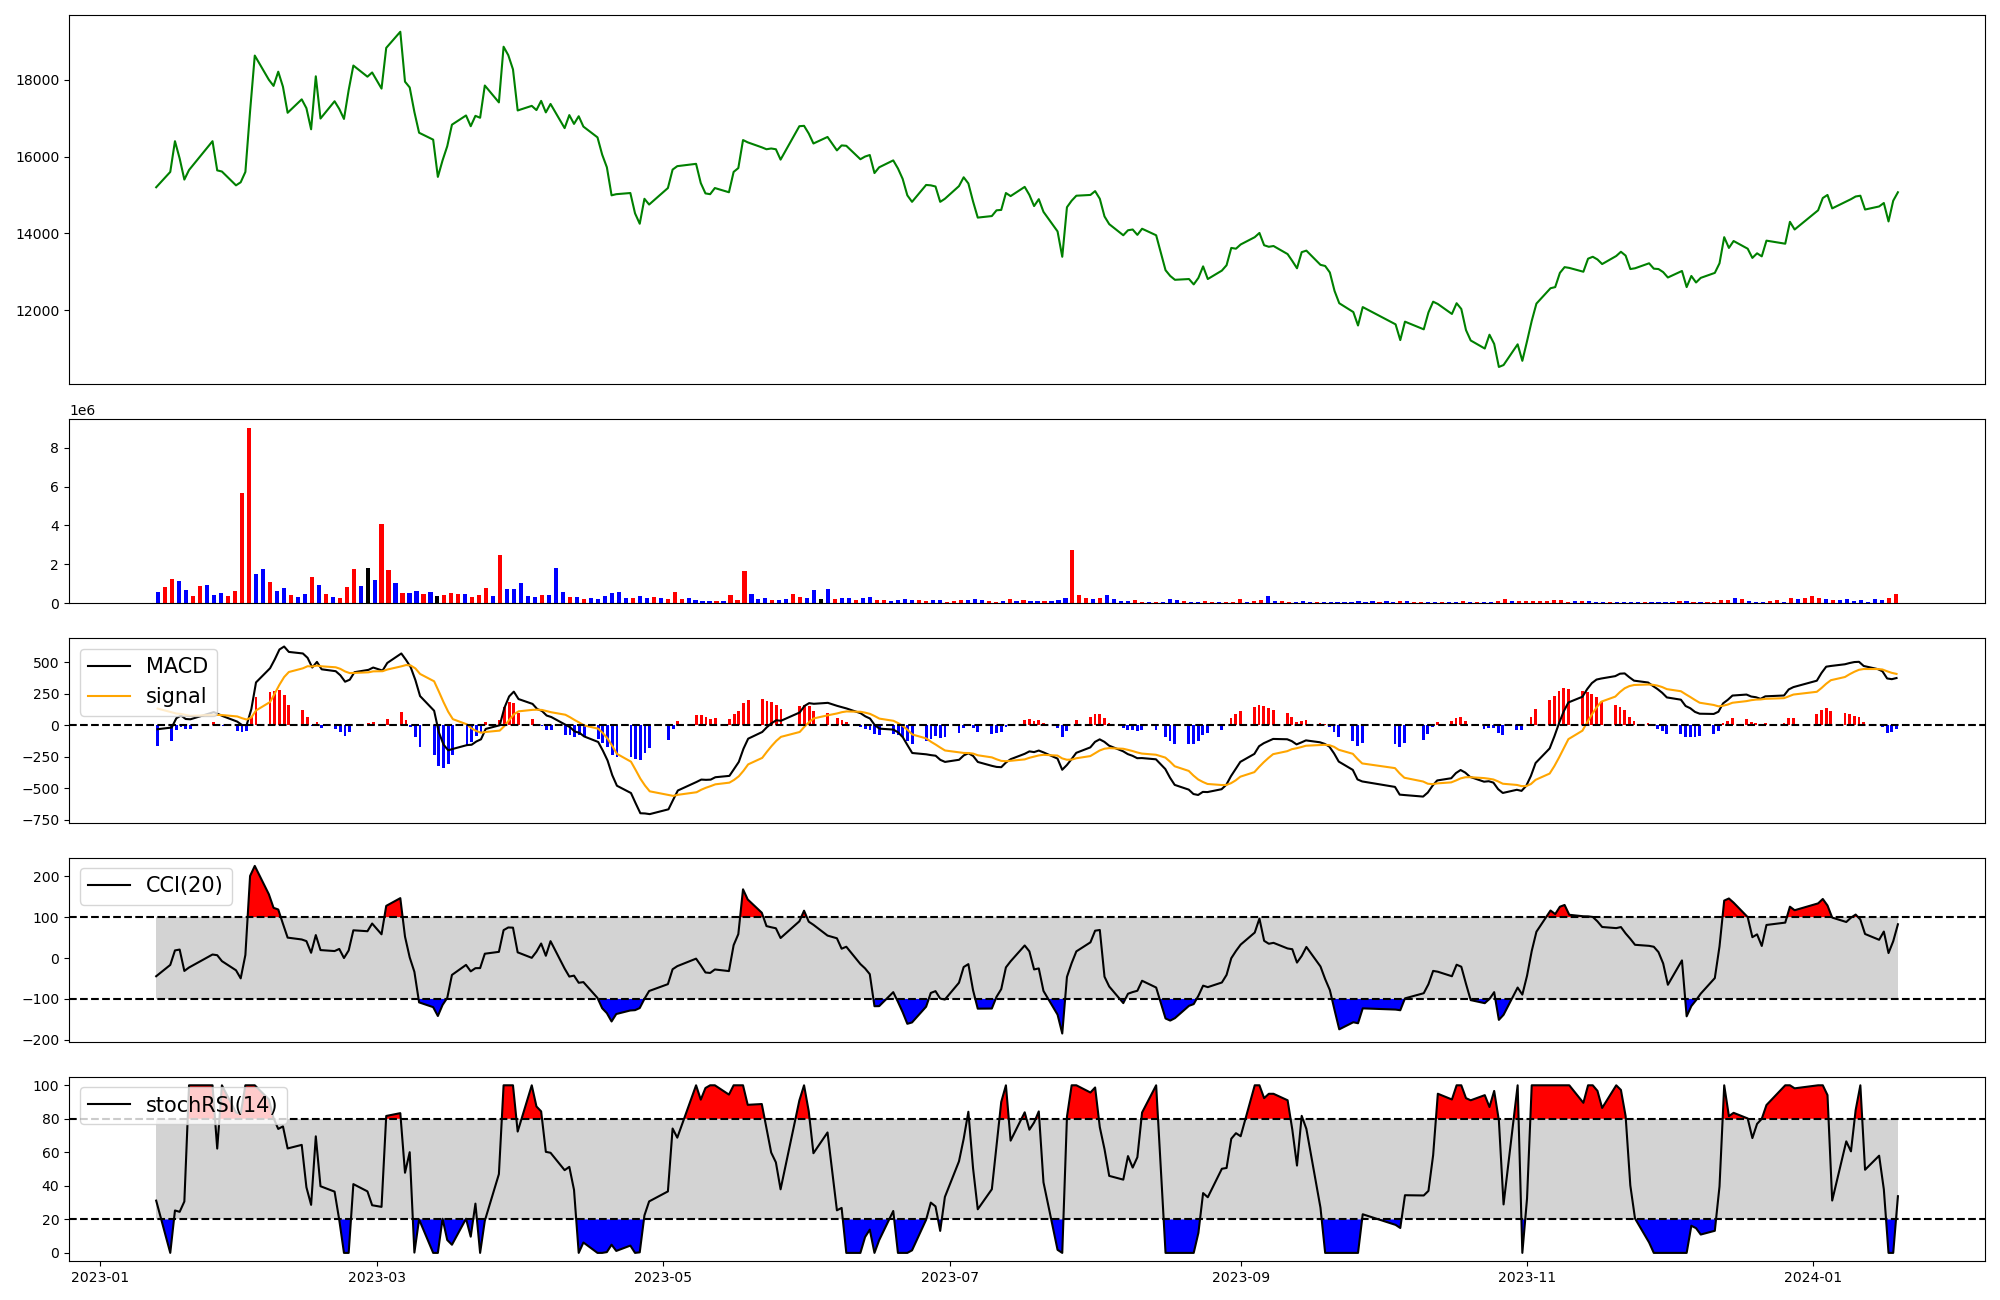2000x1300 pixels.
Task: Click the stochRSI(14) legend label
Action: click(211, 1105)
